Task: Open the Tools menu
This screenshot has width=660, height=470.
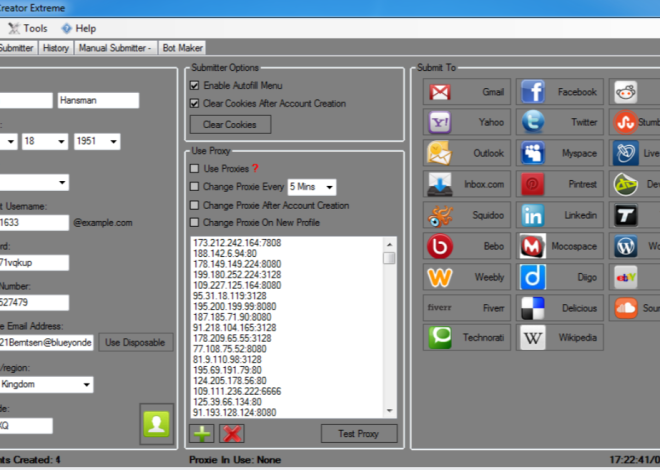Action: point(28,28)
